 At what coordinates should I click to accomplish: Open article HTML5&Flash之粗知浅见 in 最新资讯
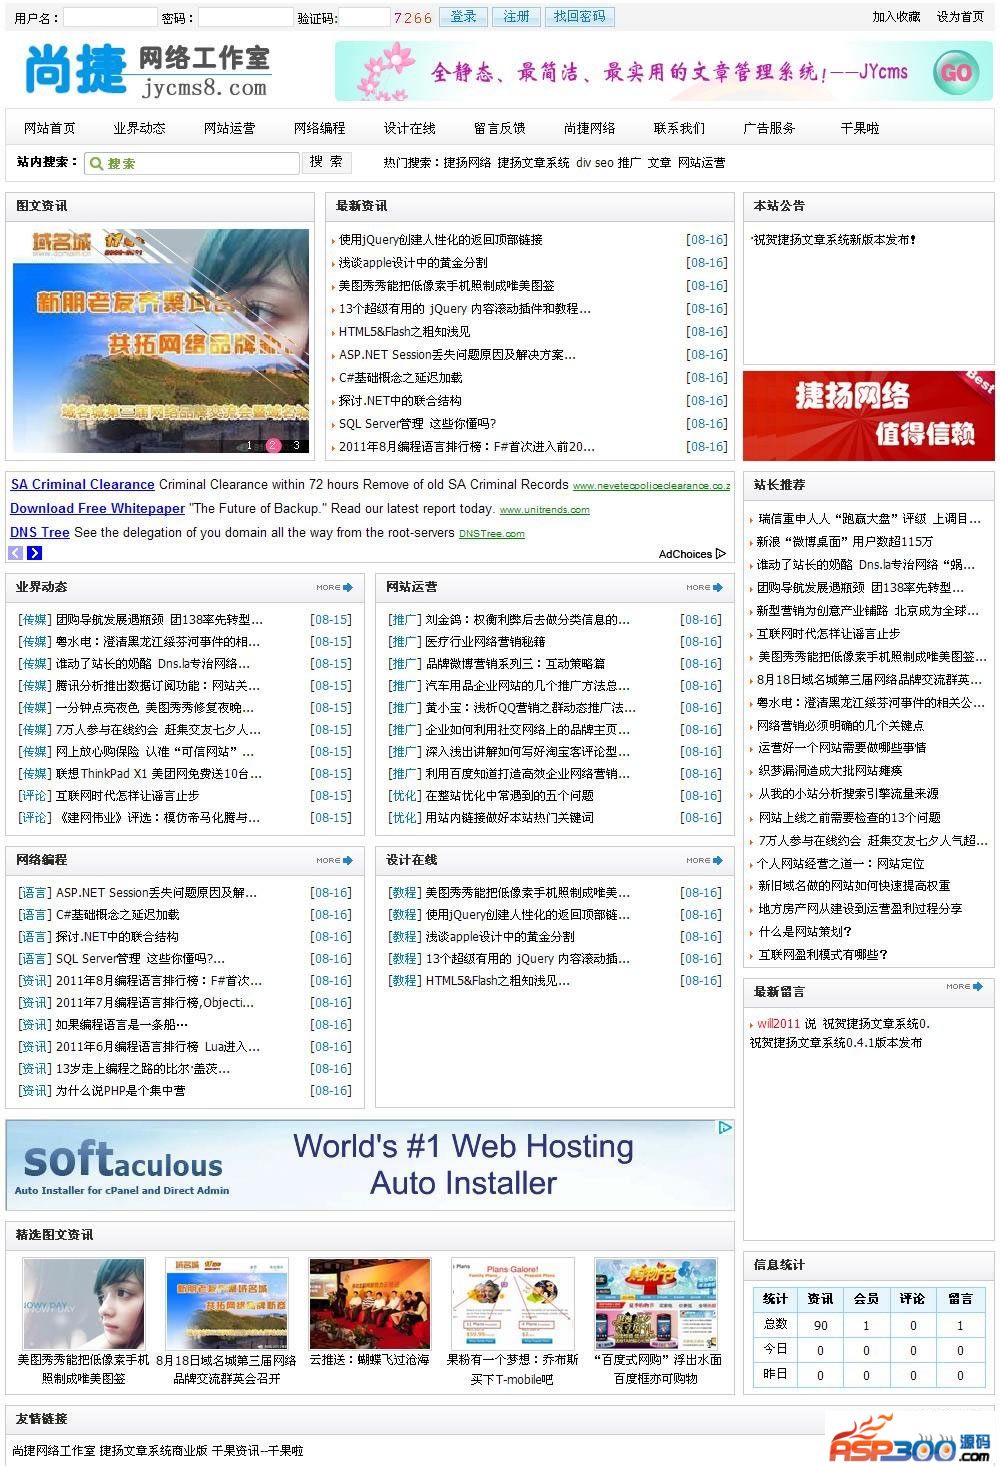tap(404, 332)
